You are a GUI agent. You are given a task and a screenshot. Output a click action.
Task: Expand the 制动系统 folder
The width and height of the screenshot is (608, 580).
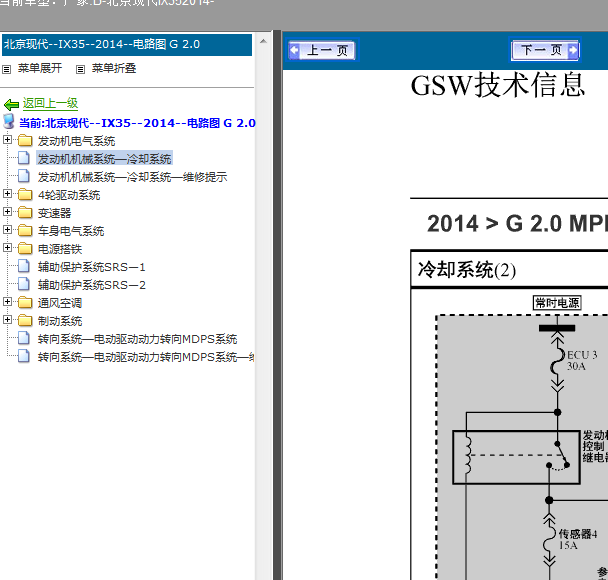click(x=7, y=319)
